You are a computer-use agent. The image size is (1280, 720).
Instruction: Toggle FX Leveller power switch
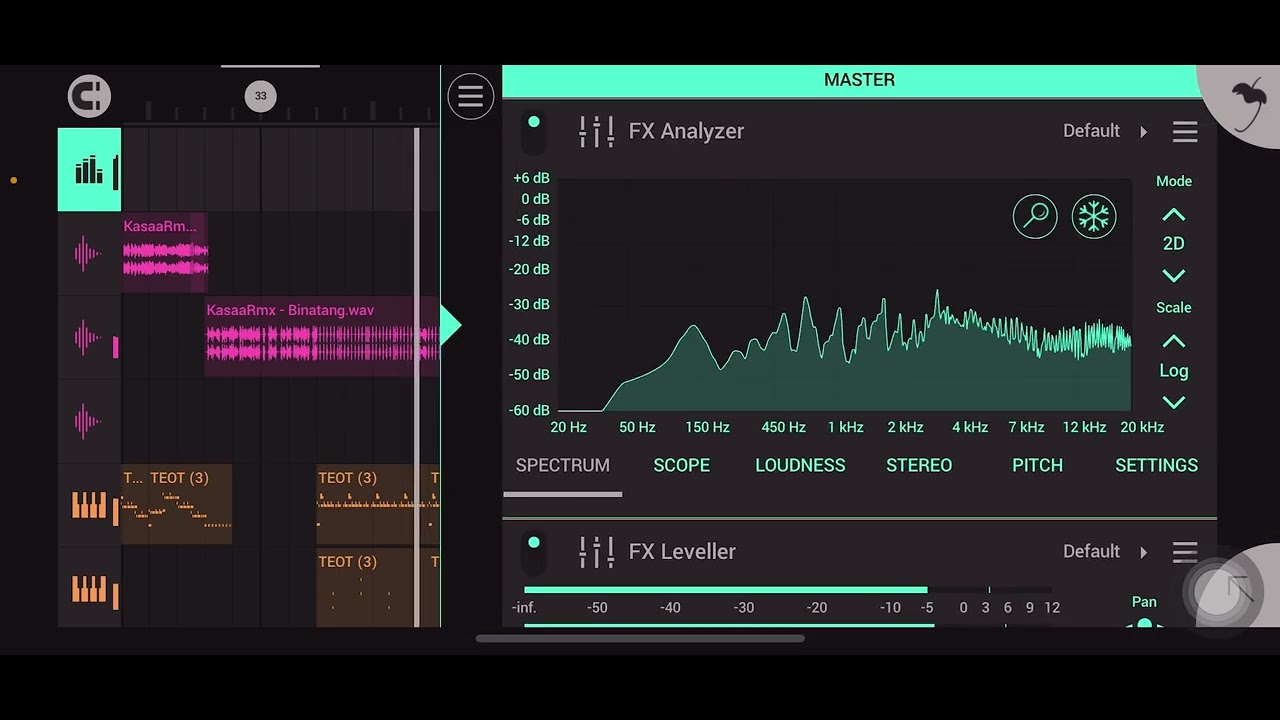pos(534,552)
